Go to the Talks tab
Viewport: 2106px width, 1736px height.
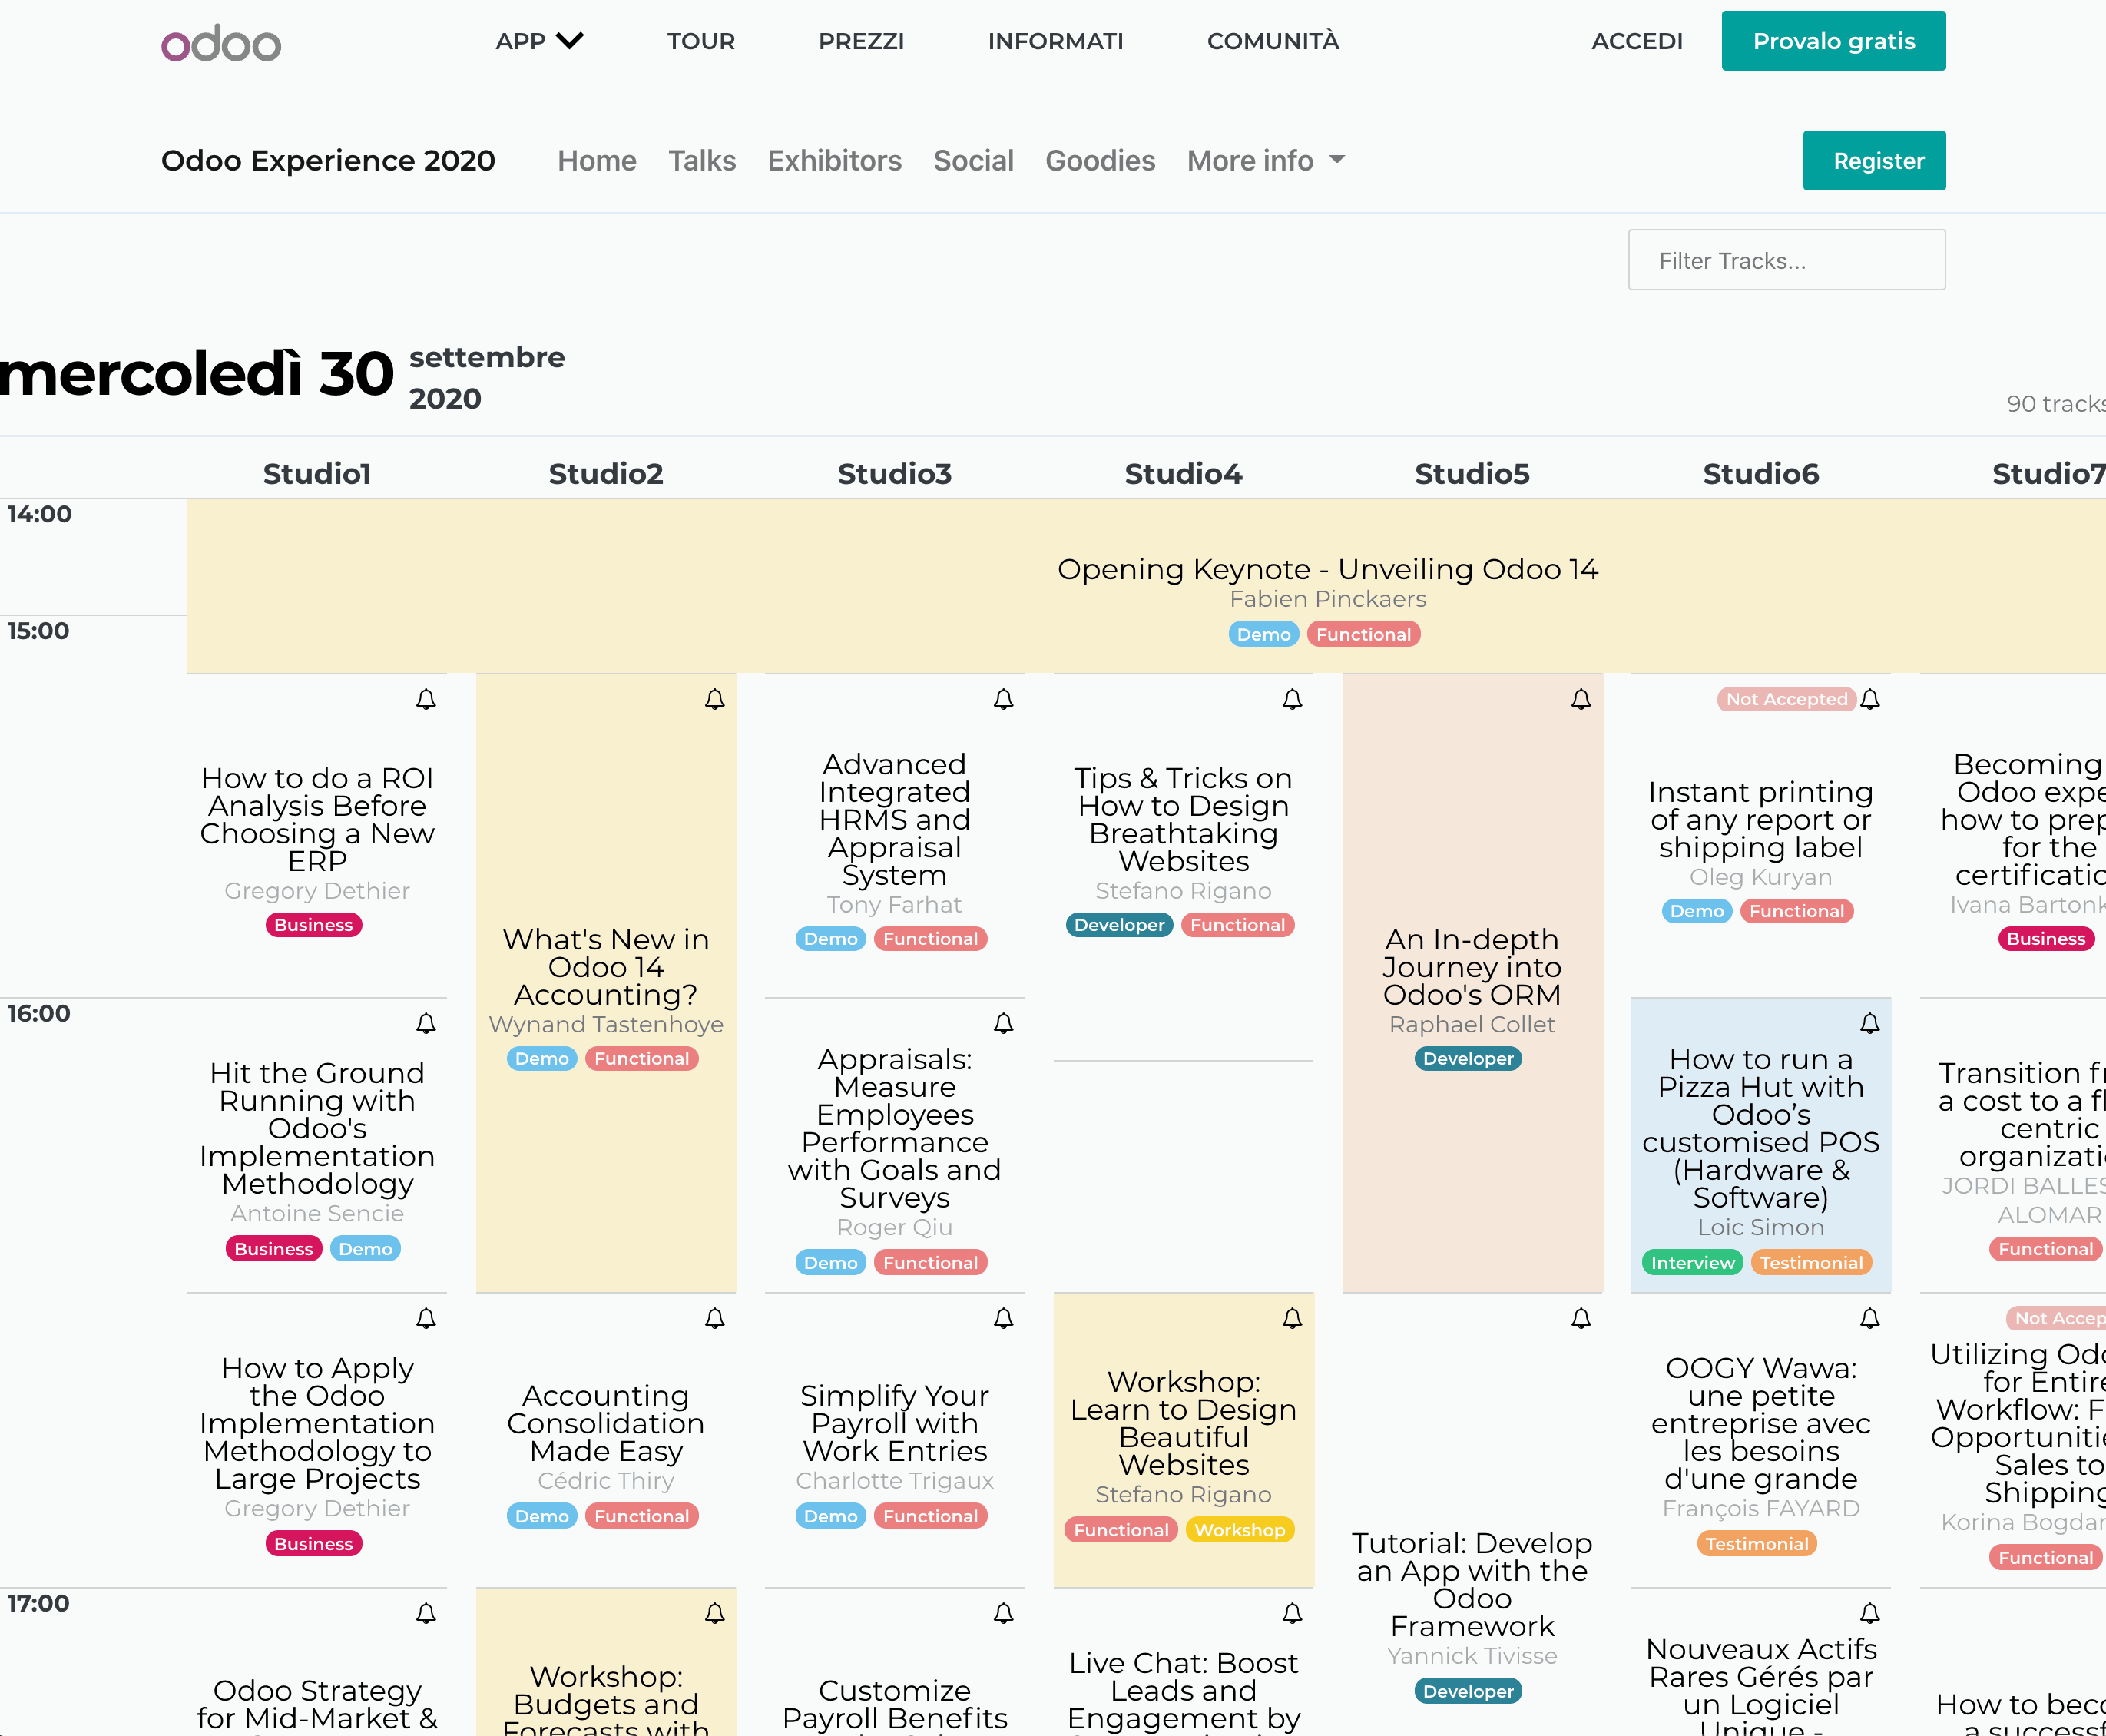[702, 160]
